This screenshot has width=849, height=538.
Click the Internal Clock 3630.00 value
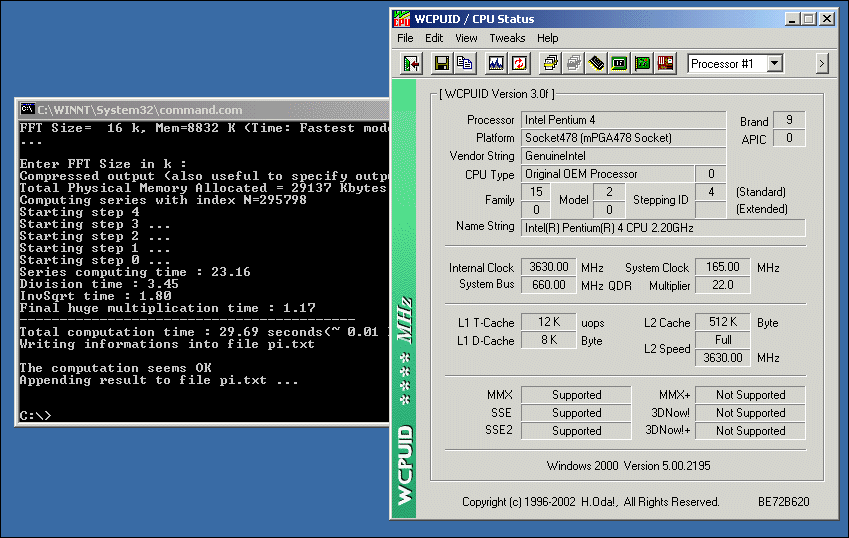click(548, 267)
